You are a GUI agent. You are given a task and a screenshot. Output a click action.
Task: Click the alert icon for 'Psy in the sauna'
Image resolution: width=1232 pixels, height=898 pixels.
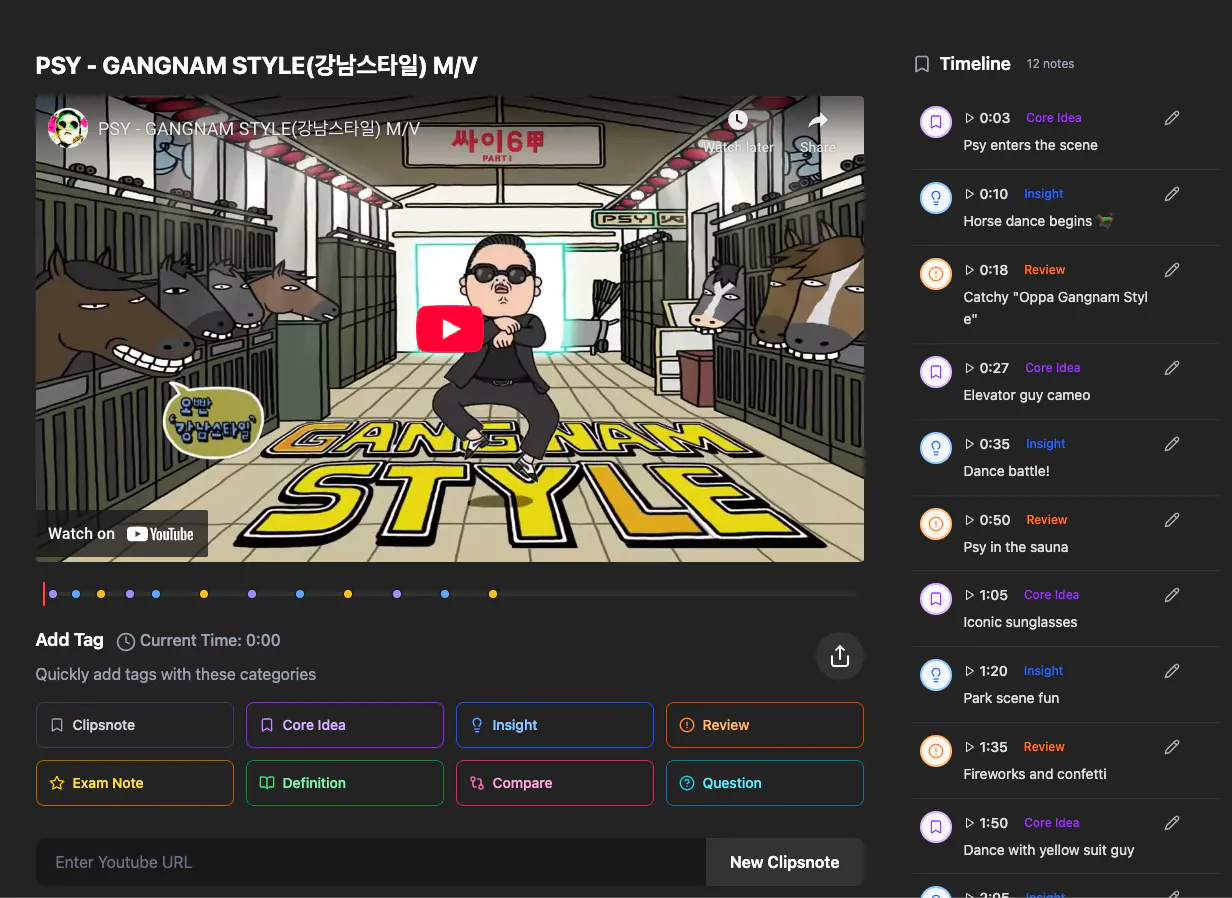[x=936, y=524]
